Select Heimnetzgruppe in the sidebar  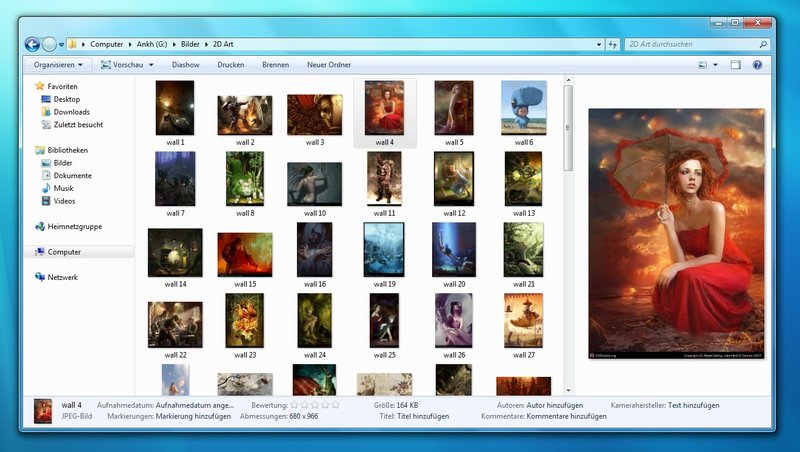point(68,227)
